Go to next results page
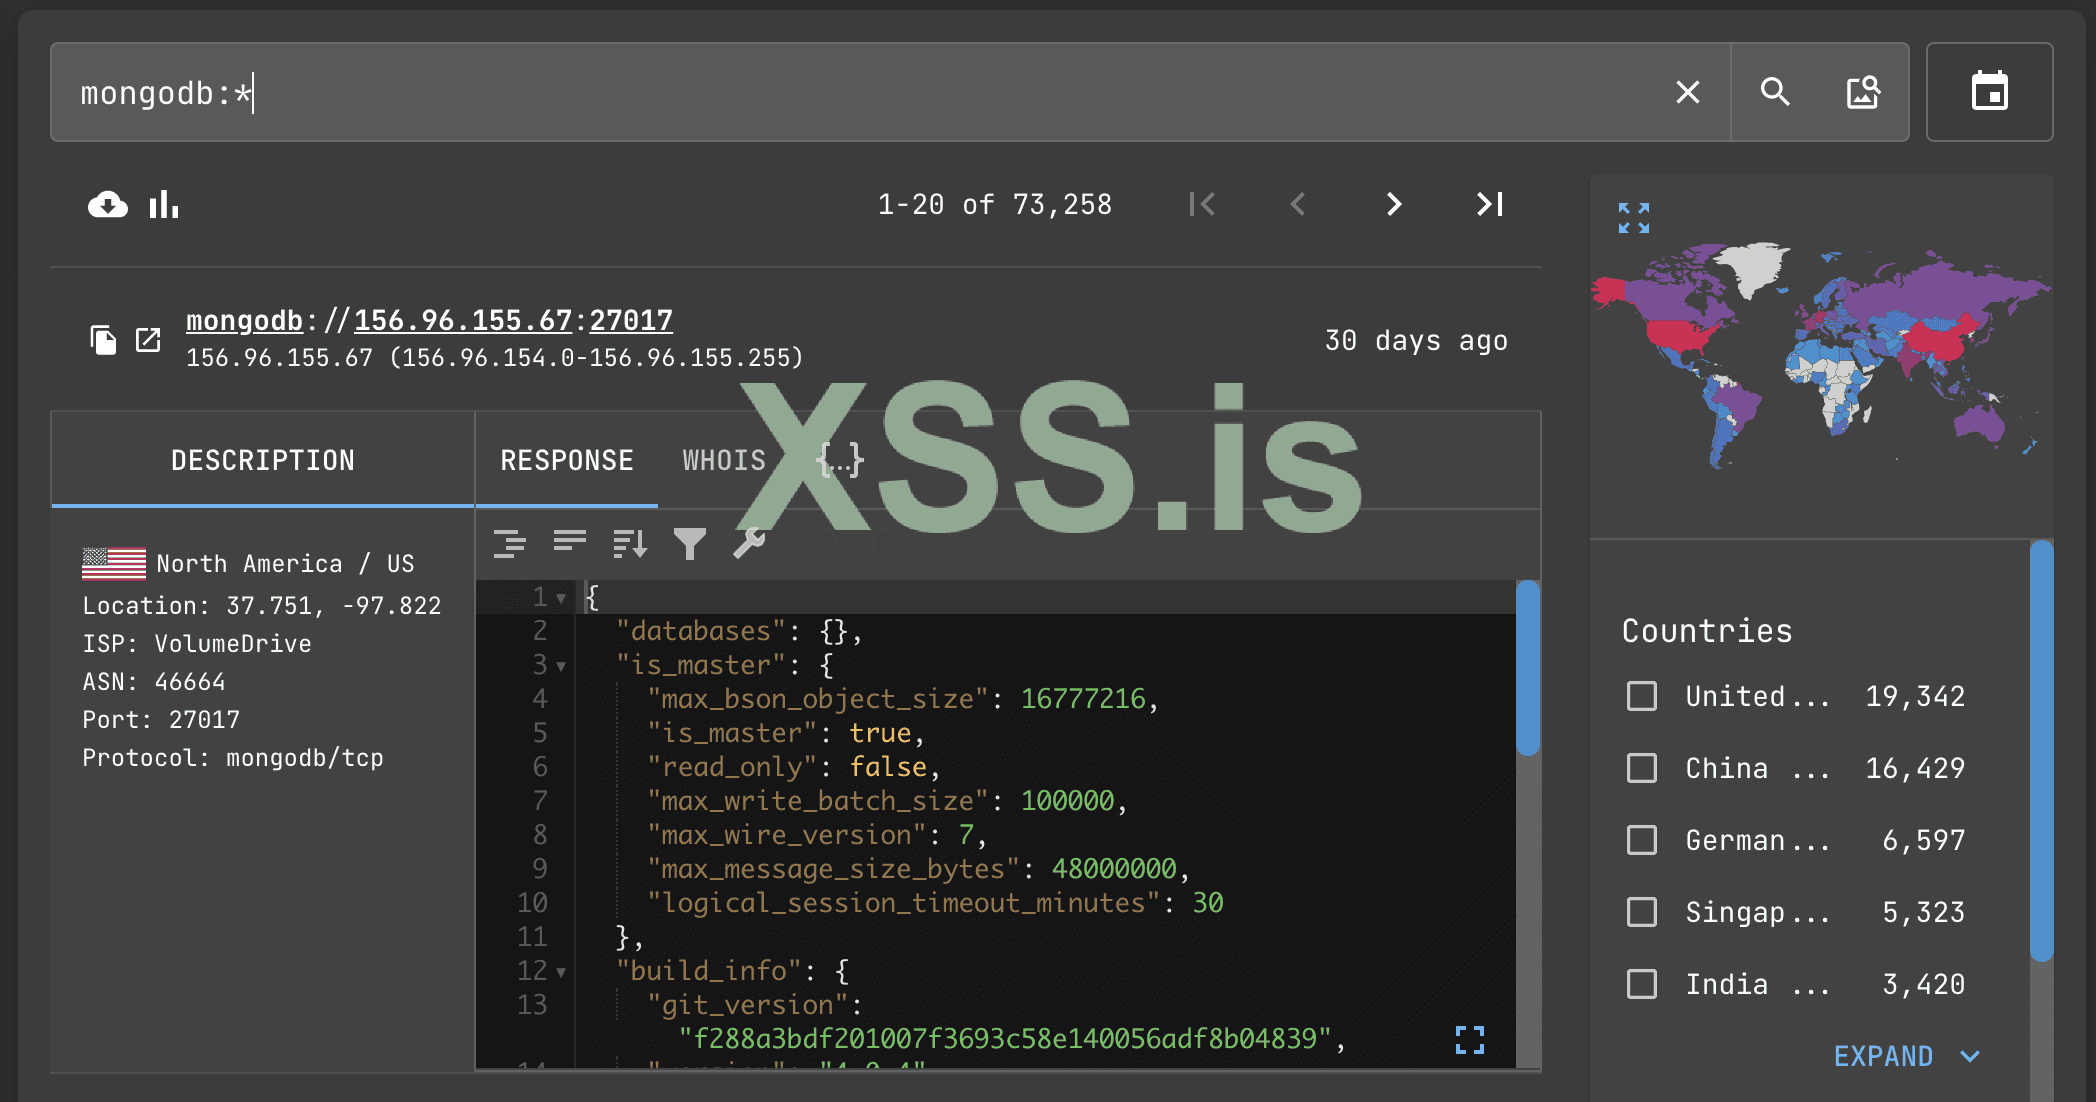2096x1102 pixels. 1394,205
